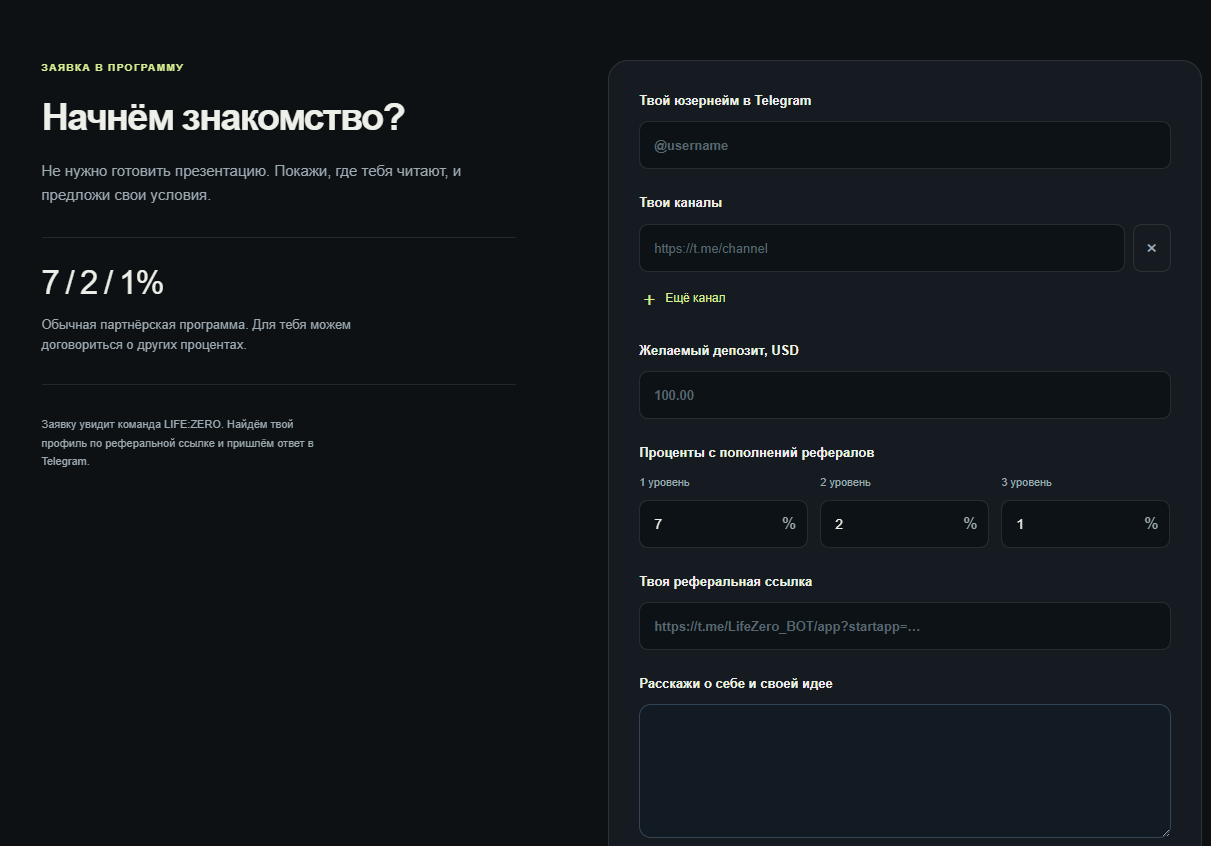This screenshot has width=1211, height=846.
Task: Click the "2 уровень" label
Action: click(845, 482)
